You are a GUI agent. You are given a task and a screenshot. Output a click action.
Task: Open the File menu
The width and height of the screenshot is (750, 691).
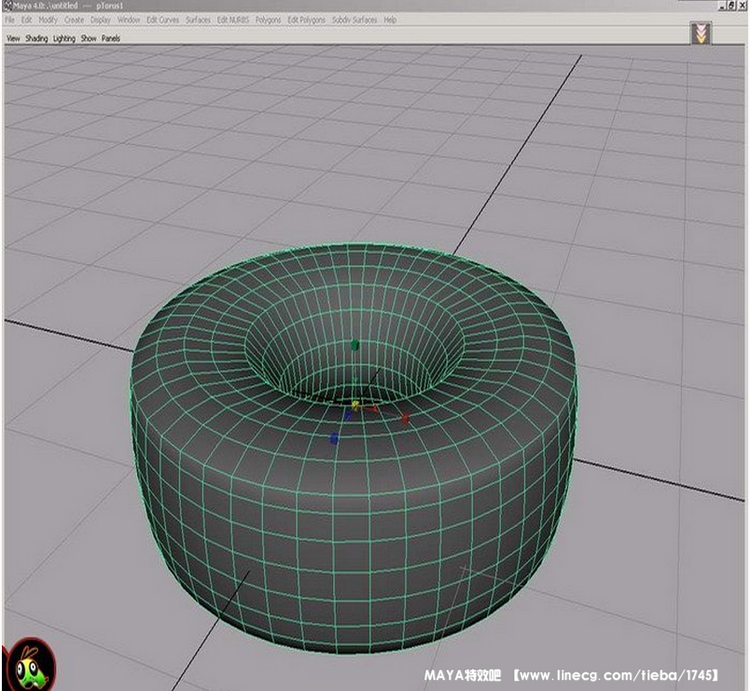click(10, 20)
